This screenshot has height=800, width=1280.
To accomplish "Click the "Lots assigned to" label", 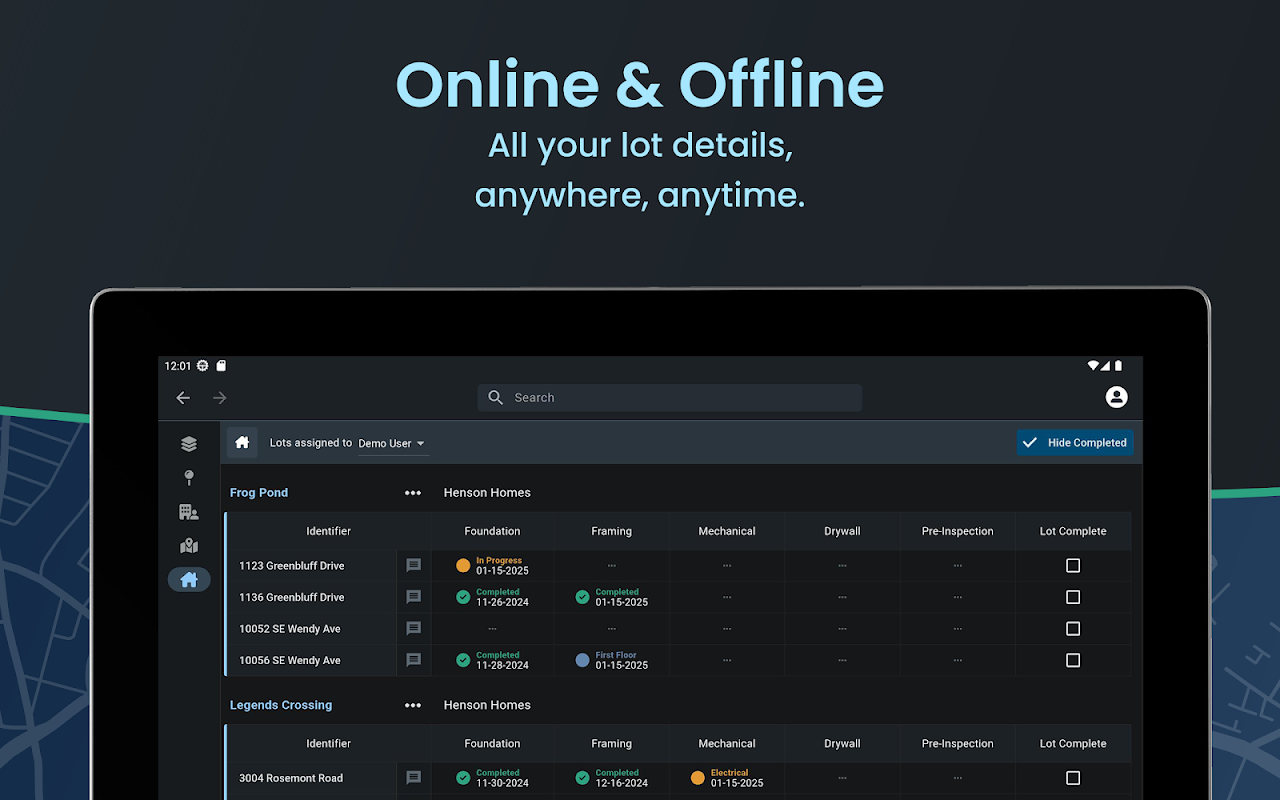I will [x=311, y=443].
